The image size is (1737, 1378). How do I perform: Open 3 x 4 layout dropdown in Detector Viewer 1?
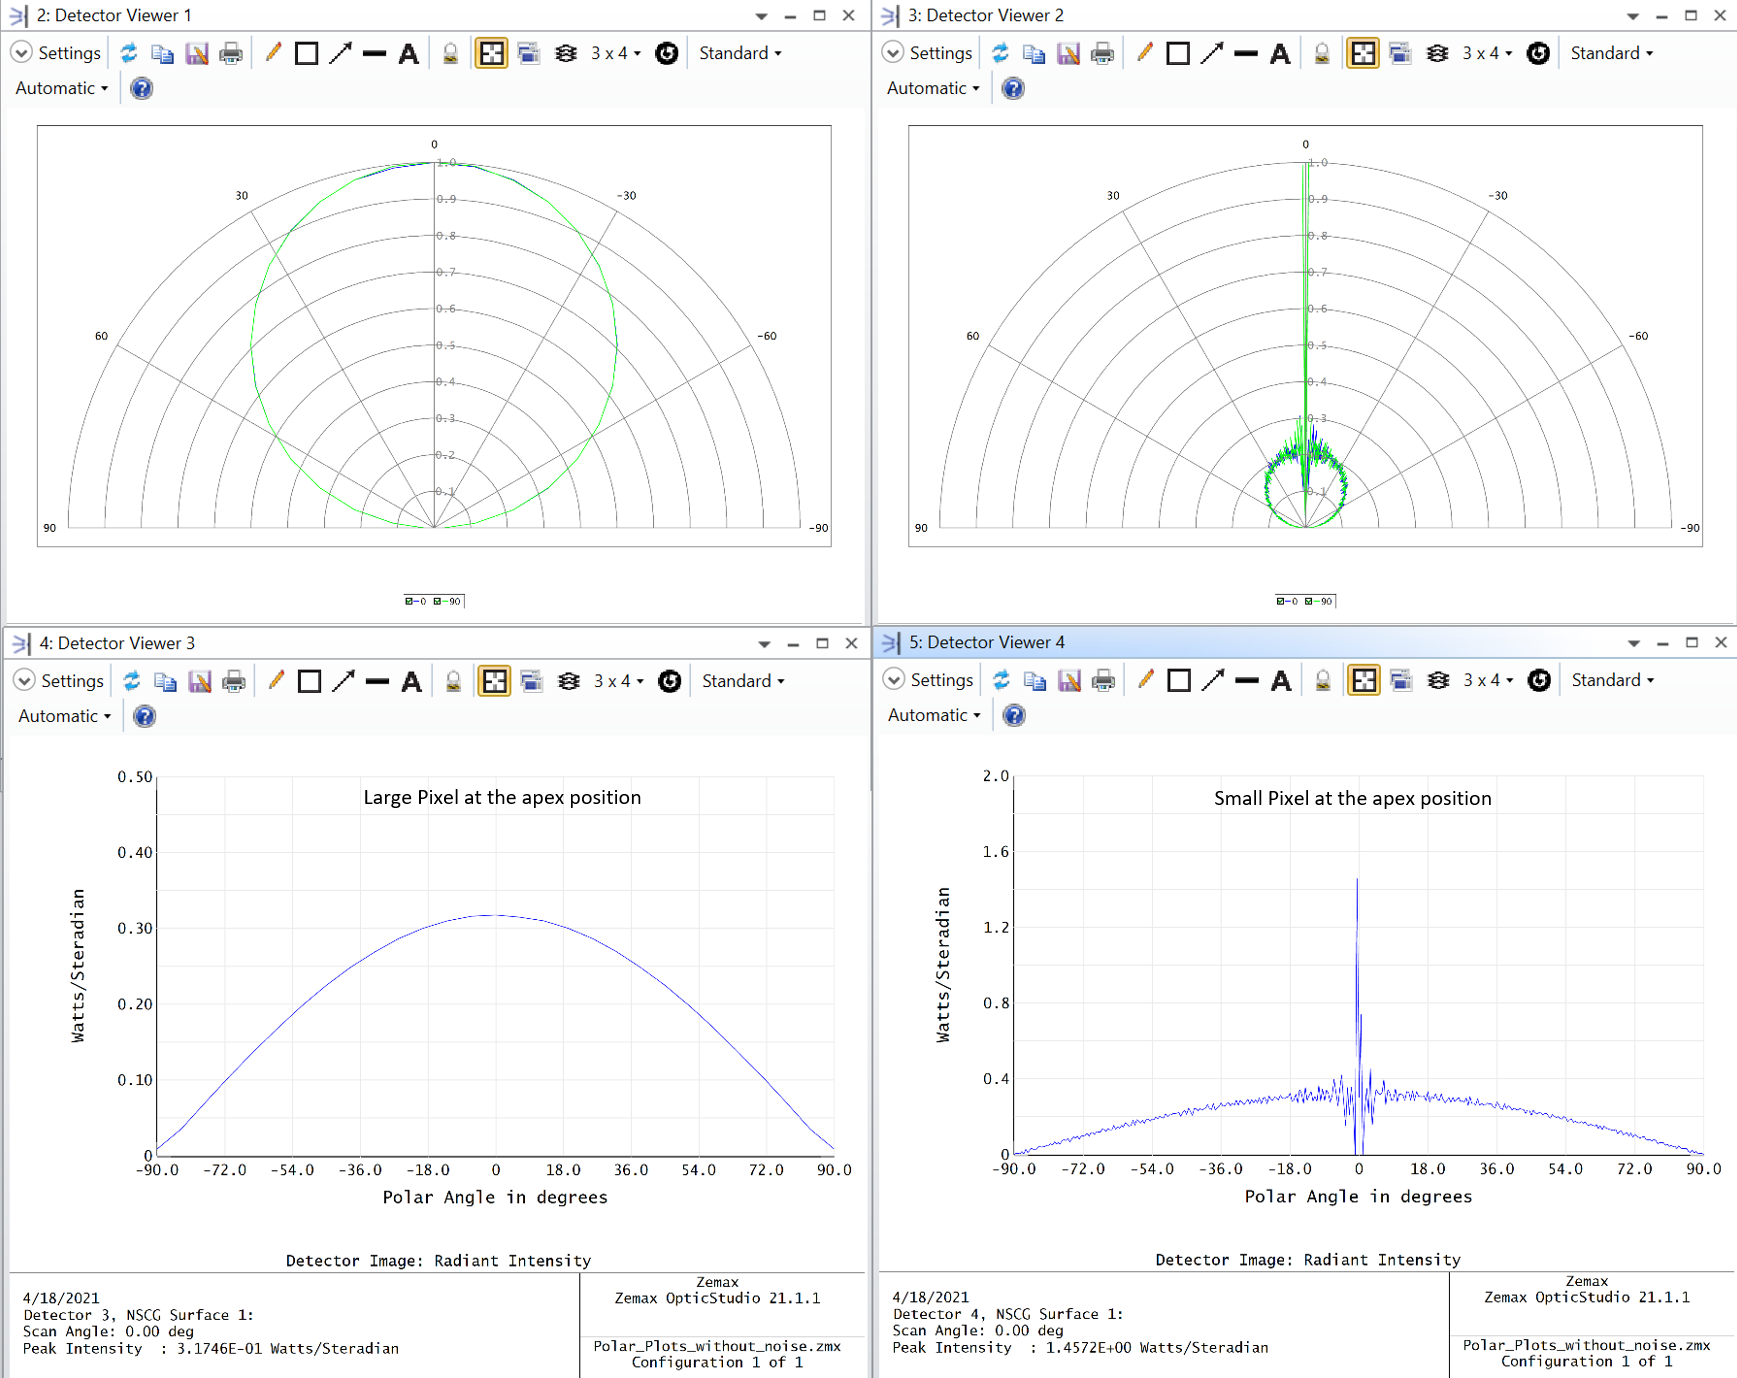[x=615, y=53]
